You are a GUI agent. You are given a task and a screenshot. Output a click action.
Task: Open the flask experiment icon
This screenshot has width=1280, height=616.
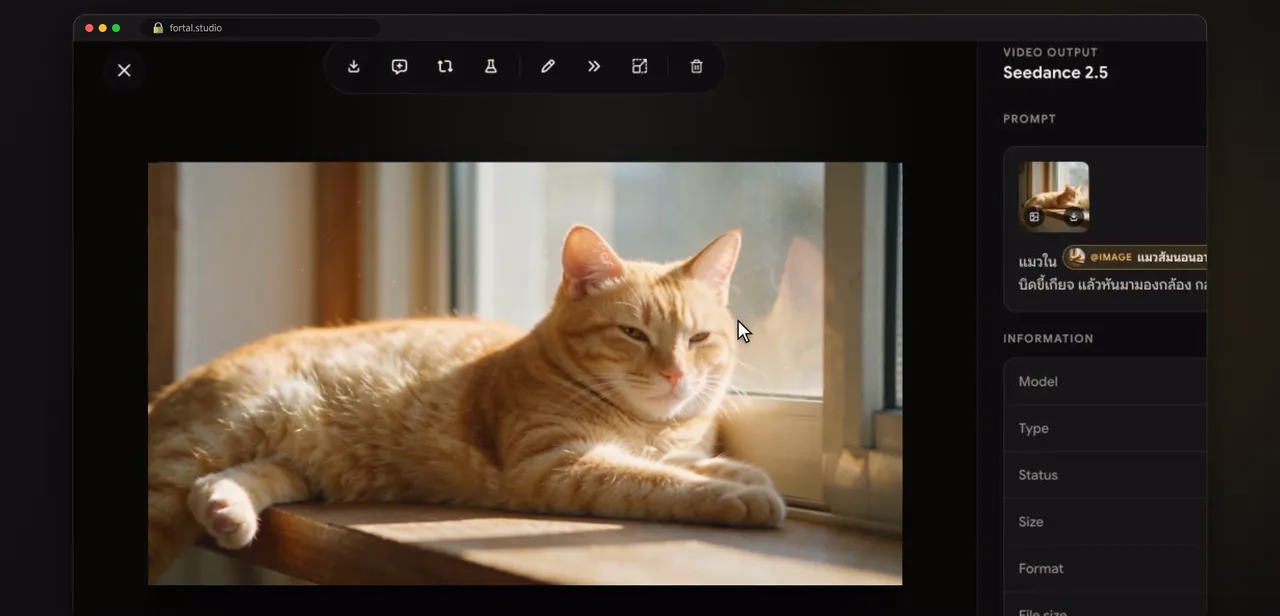click(x=491, y=67)
